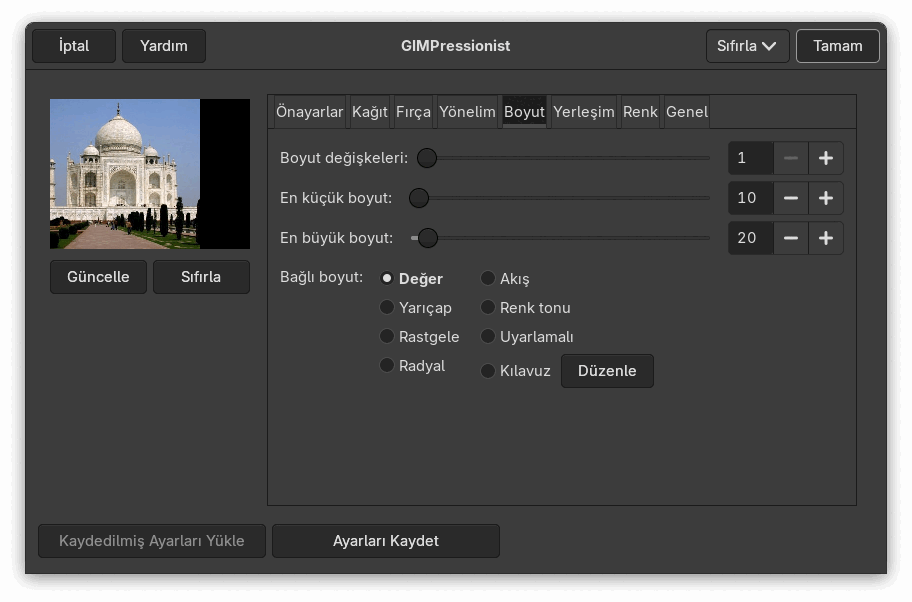Image resolution: width=912 pixels, height=602 pixels.
Task: Select the Boyut tab
Action: point(524,112)
